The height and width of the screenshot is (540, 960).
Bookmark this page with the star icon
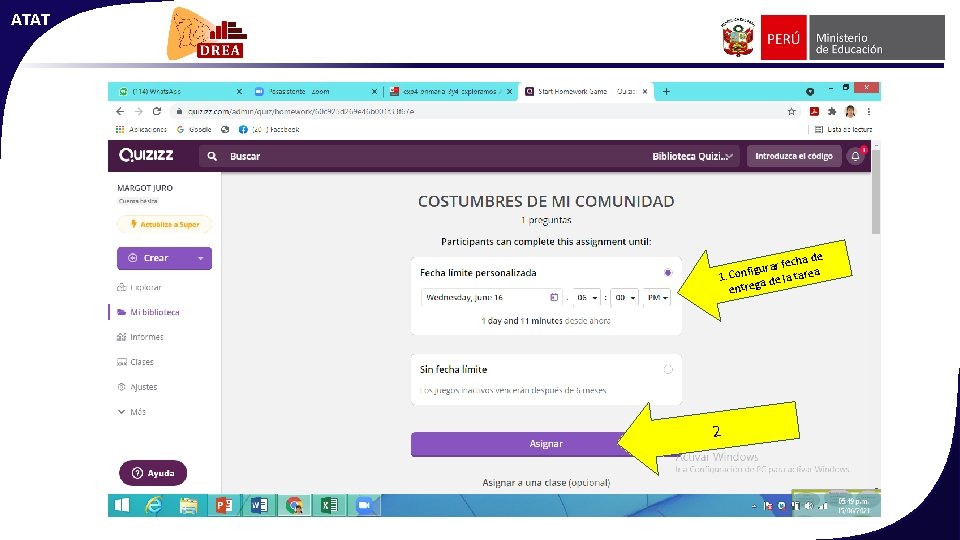click(792, 111)
